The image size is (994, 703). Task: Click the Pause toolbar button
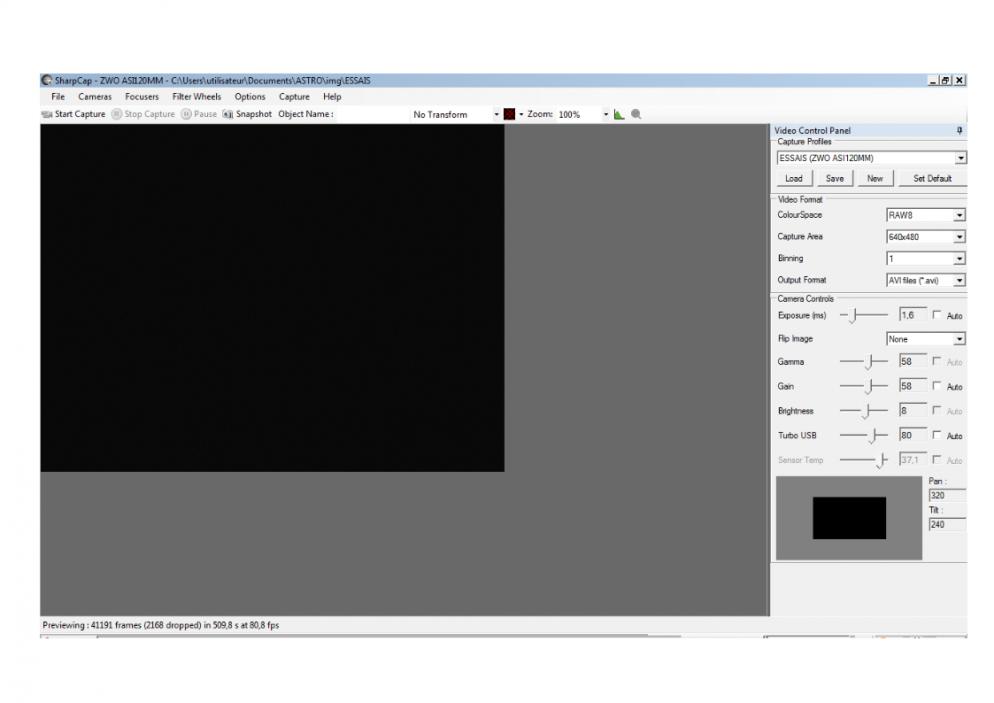click(x=199, y=114)
